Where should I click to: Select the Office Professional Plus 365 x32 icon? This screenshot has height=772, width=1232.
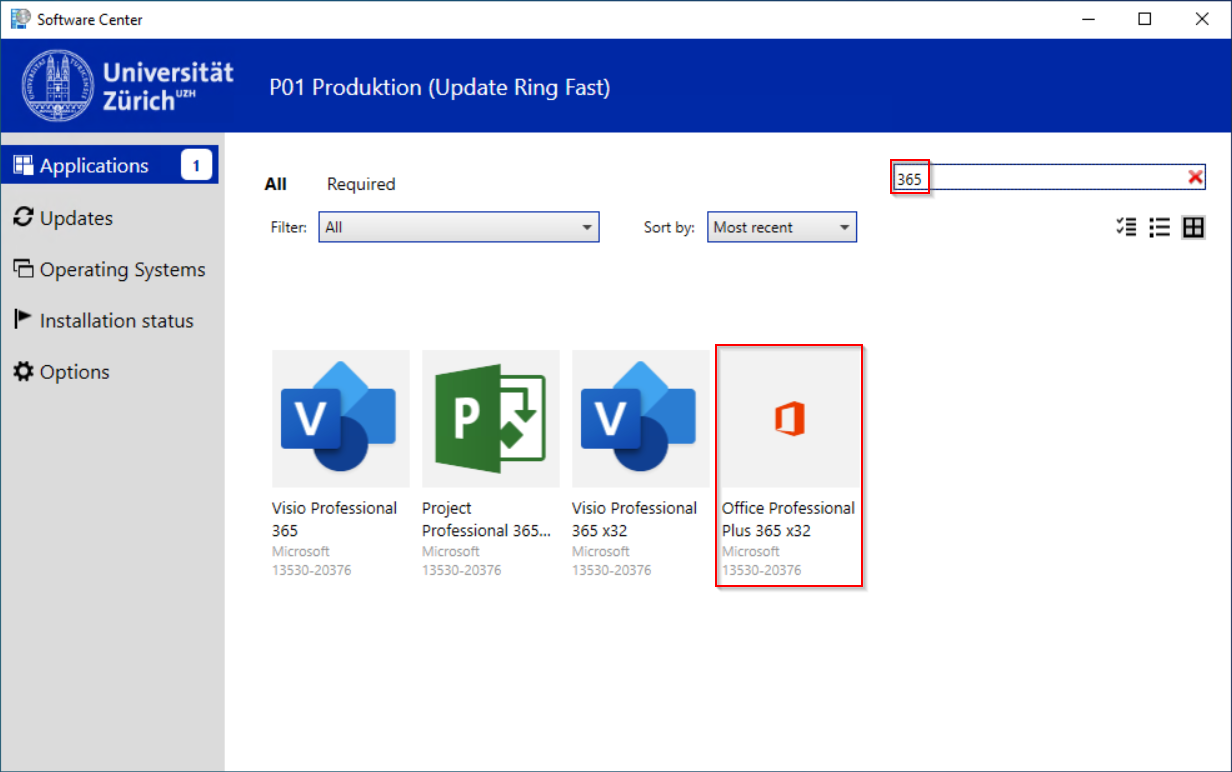[x=789, y=418]
